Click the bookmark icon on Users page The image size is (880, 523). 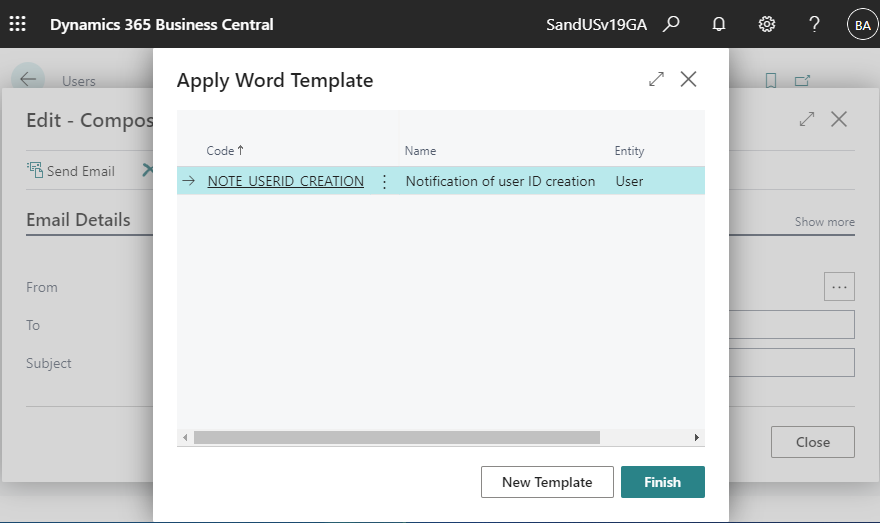[771, 81]
